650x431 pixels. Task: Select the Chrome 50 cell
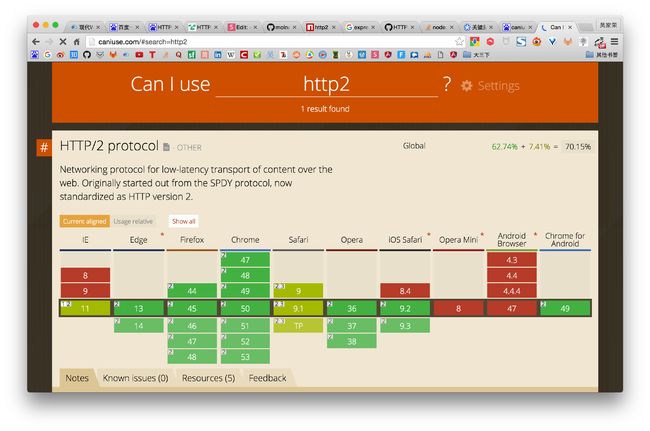(245, 308)
